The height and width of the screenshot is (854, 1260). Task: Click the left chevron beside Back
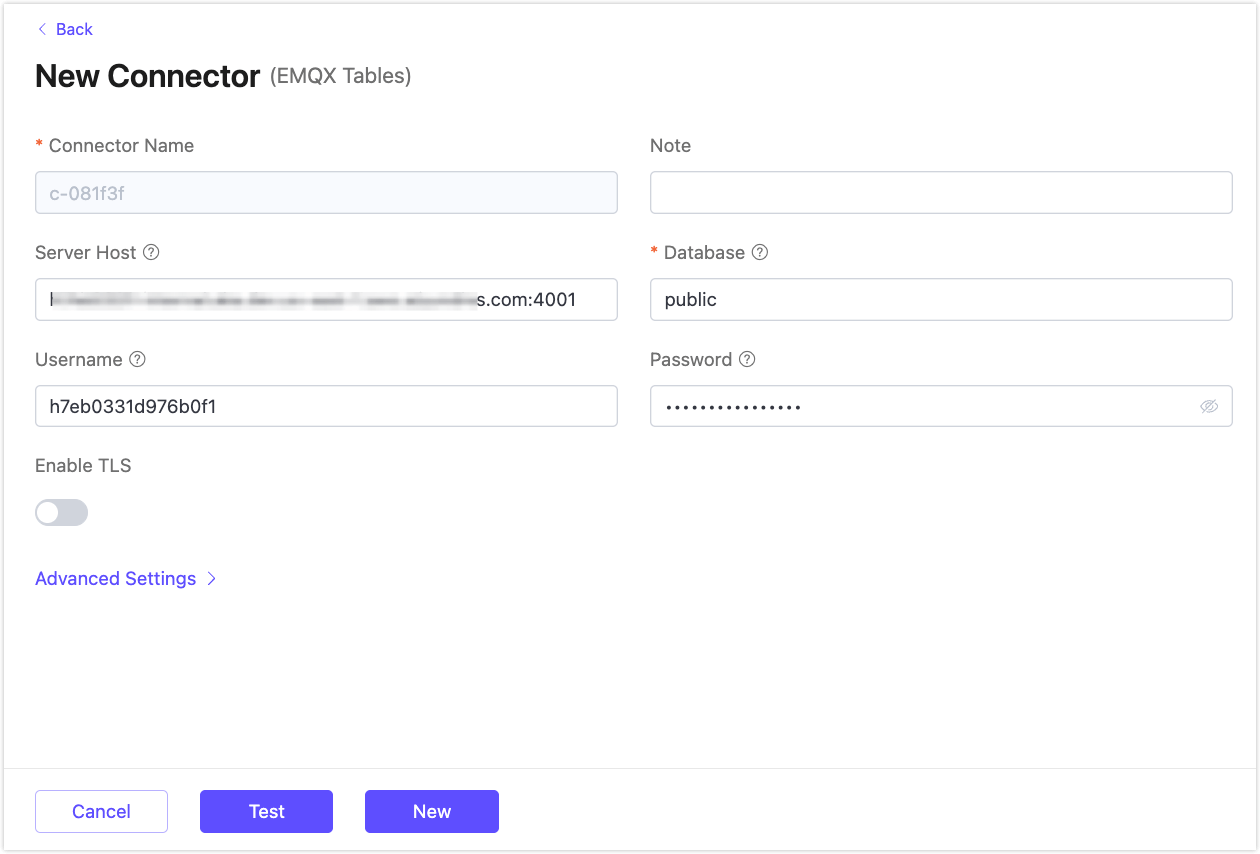(x=42, y=30)
